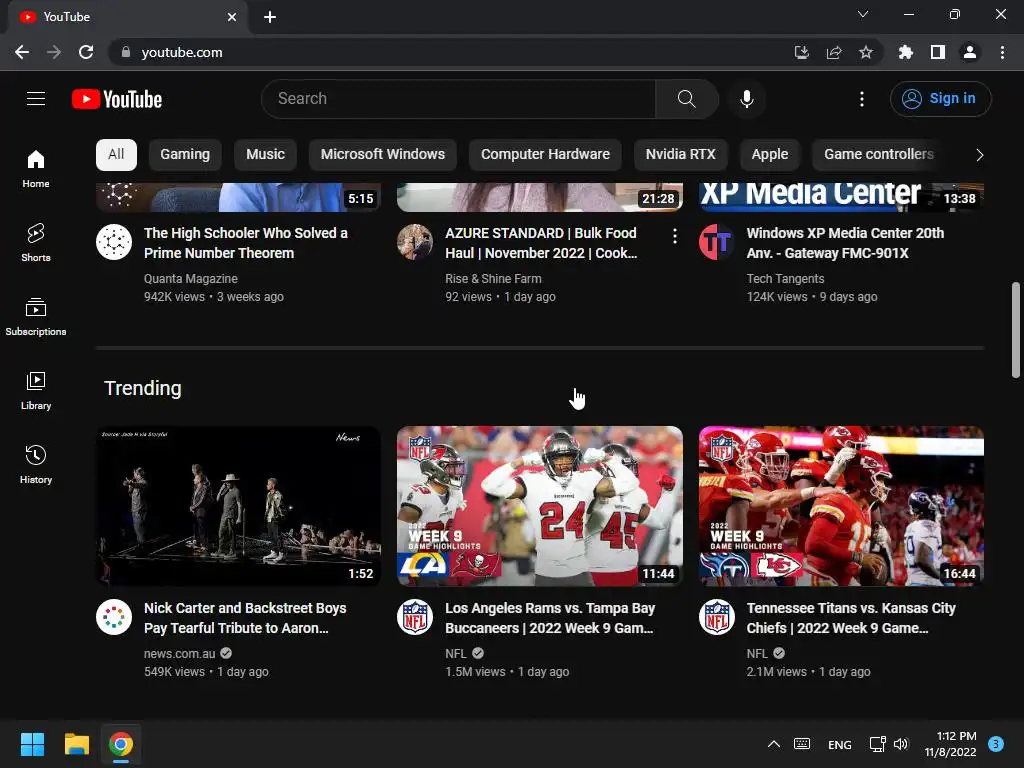Click the Chrome taskbar icon
The height and width of the screenshot is (768, 1024).
(x=121, y=744)
